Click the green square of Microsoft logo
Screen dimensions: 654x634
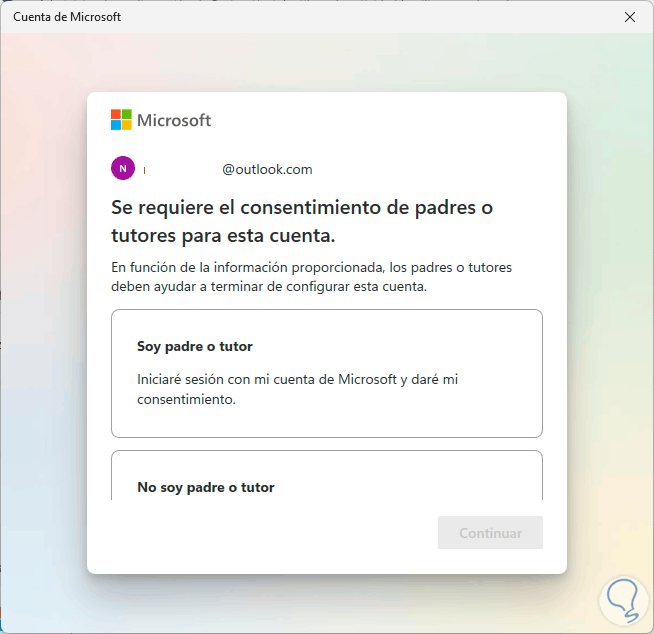coord(127,114)
